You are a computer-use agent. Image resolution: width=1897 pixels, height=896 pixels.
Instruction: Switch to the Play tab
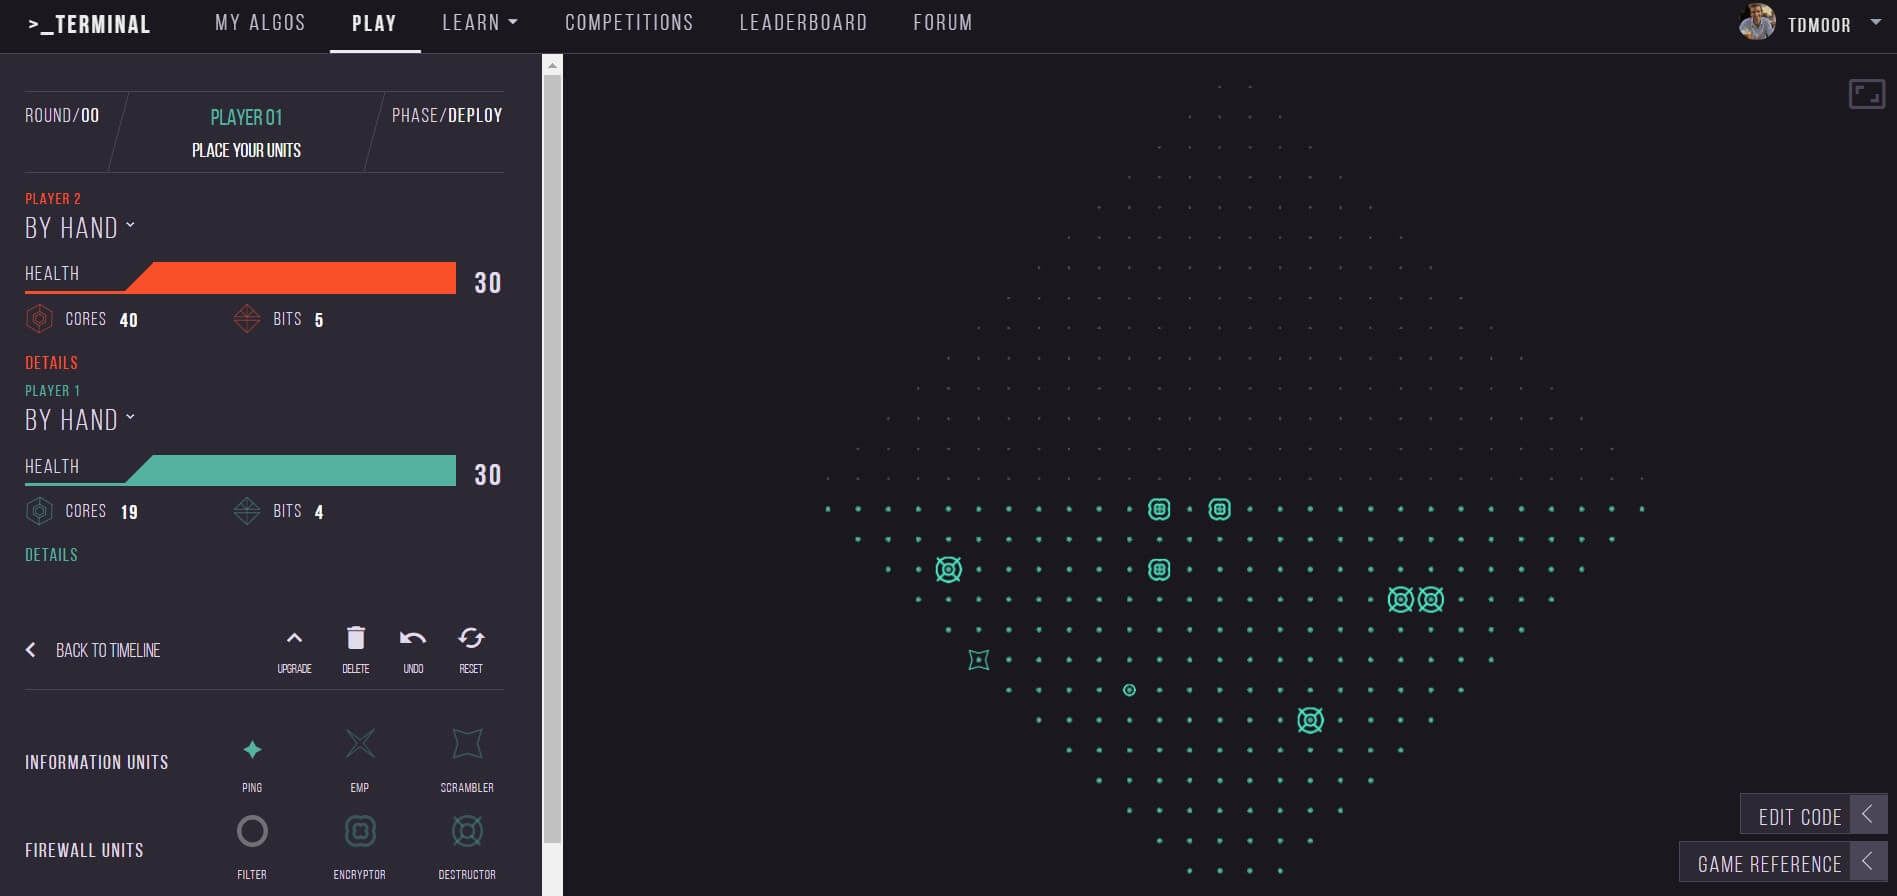coord(374,23)
